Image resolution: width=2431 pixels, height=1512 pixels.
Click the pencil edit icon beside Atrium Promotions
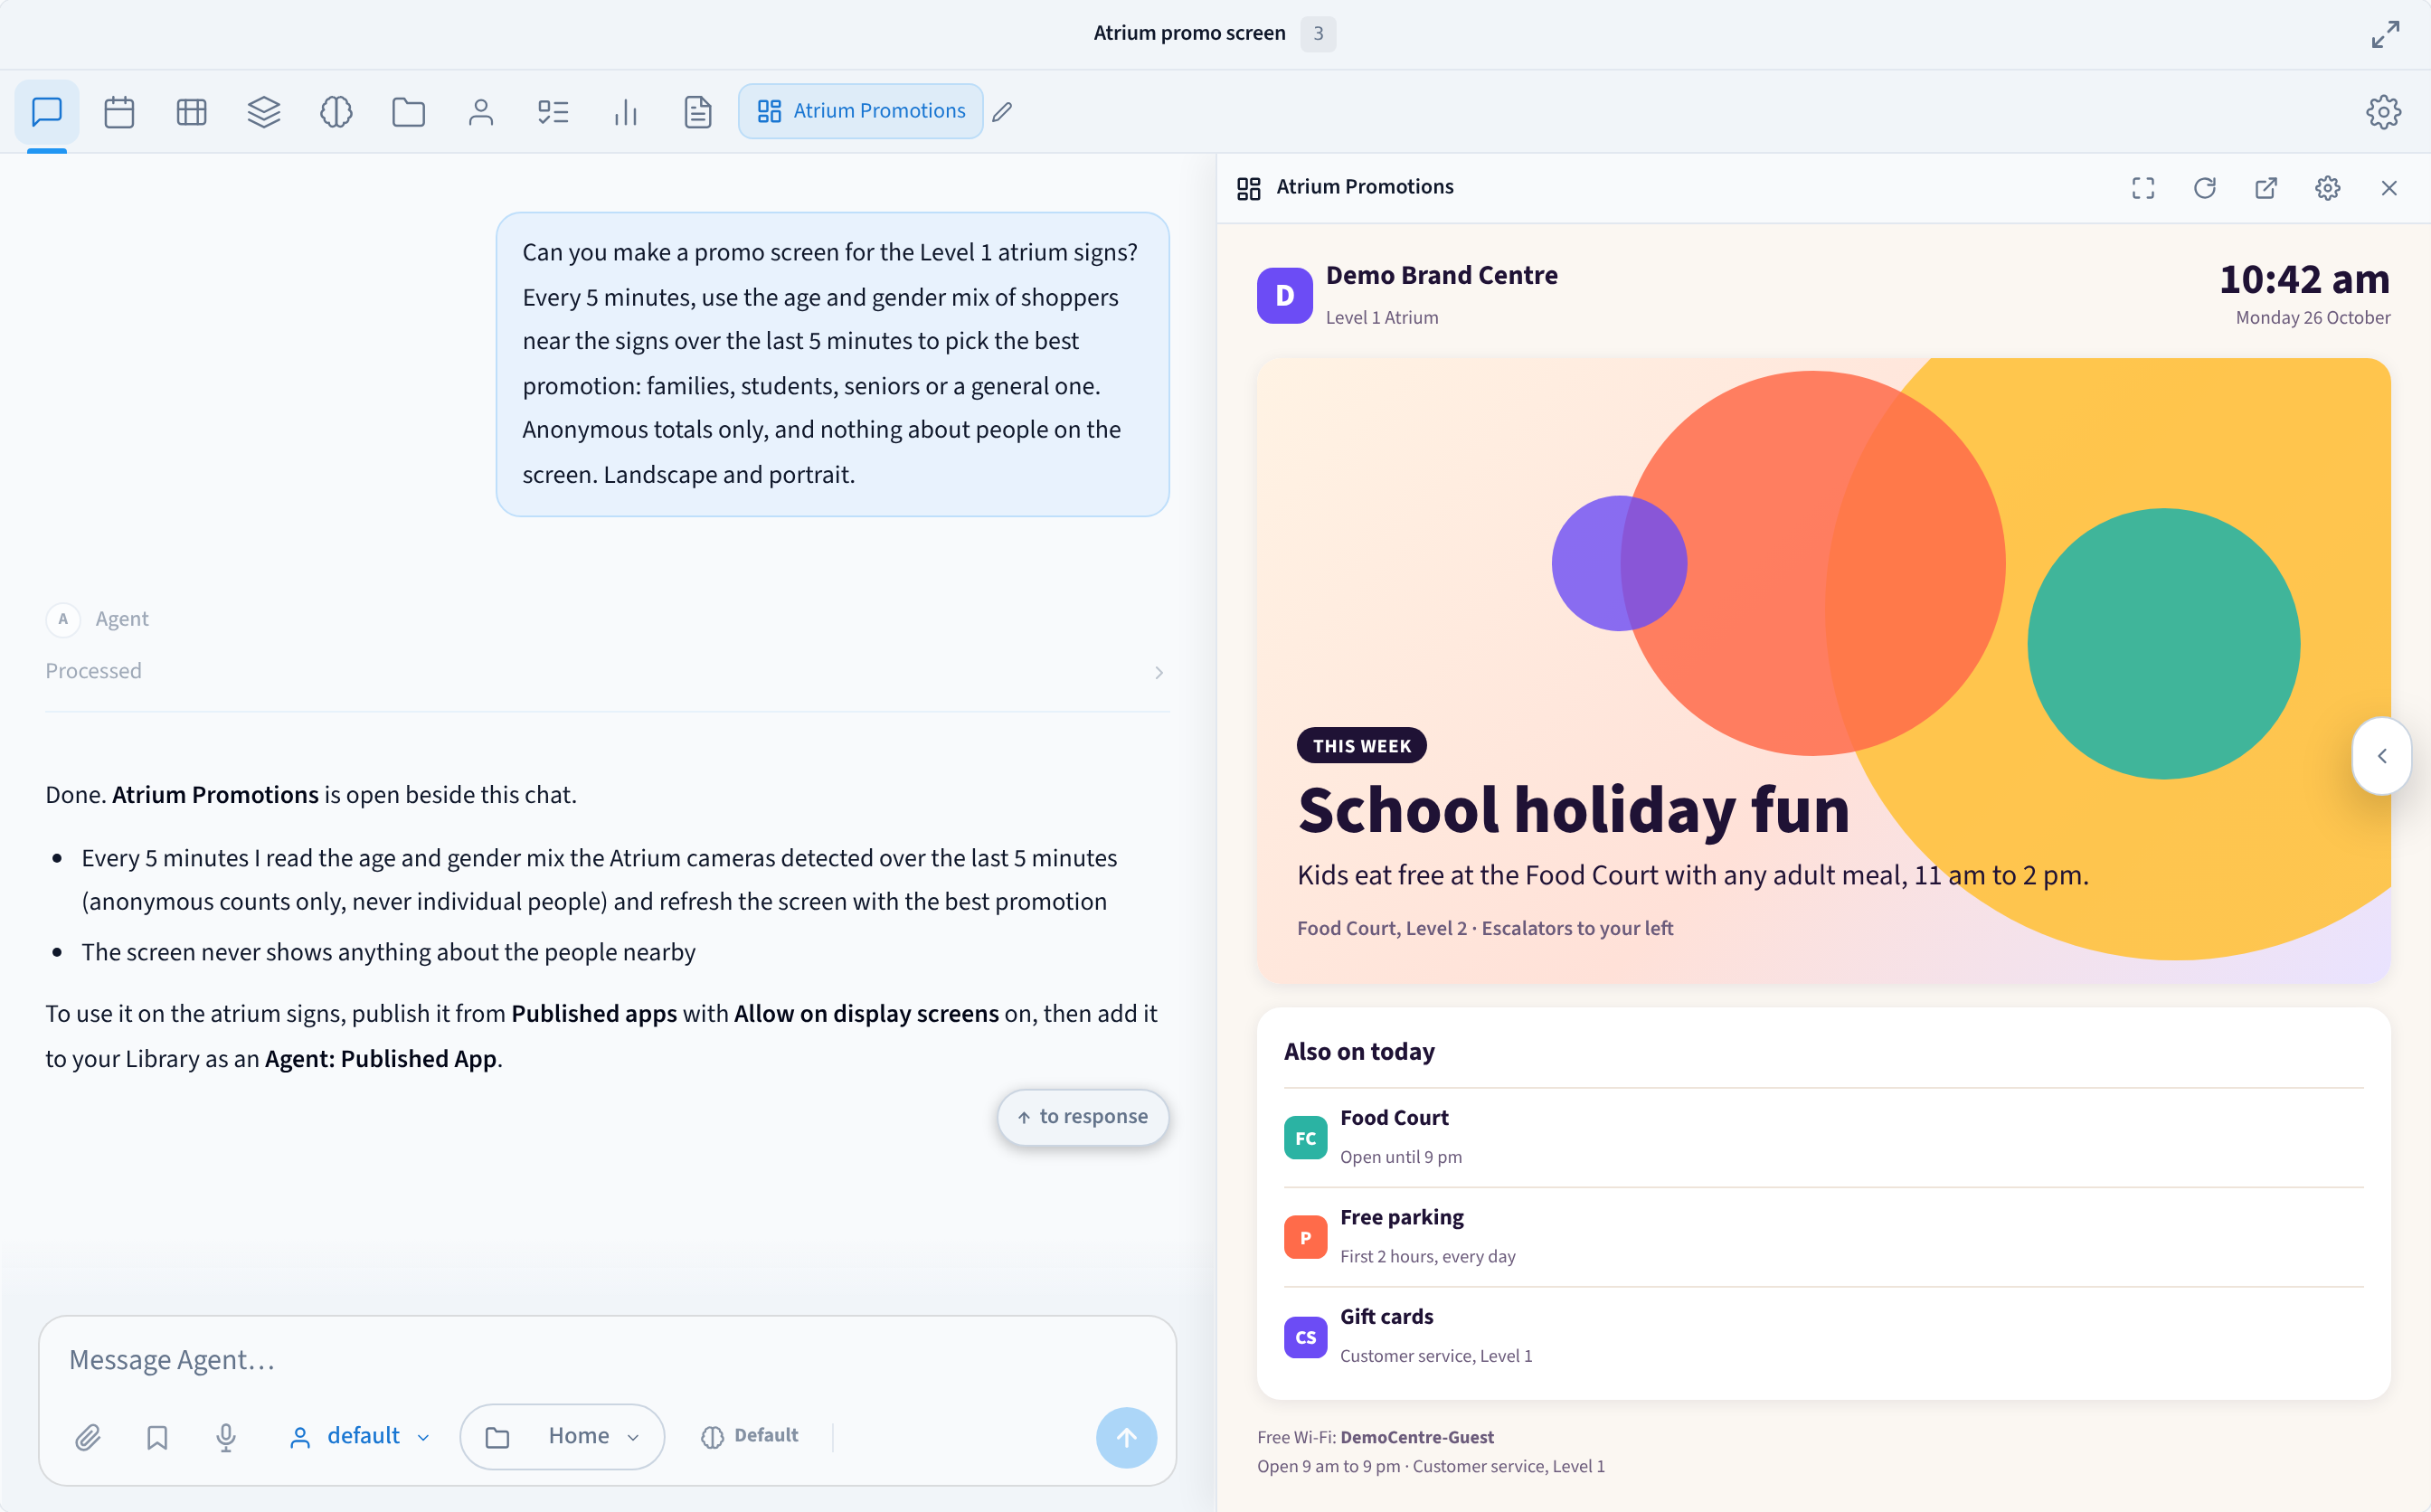[1002, 112]
